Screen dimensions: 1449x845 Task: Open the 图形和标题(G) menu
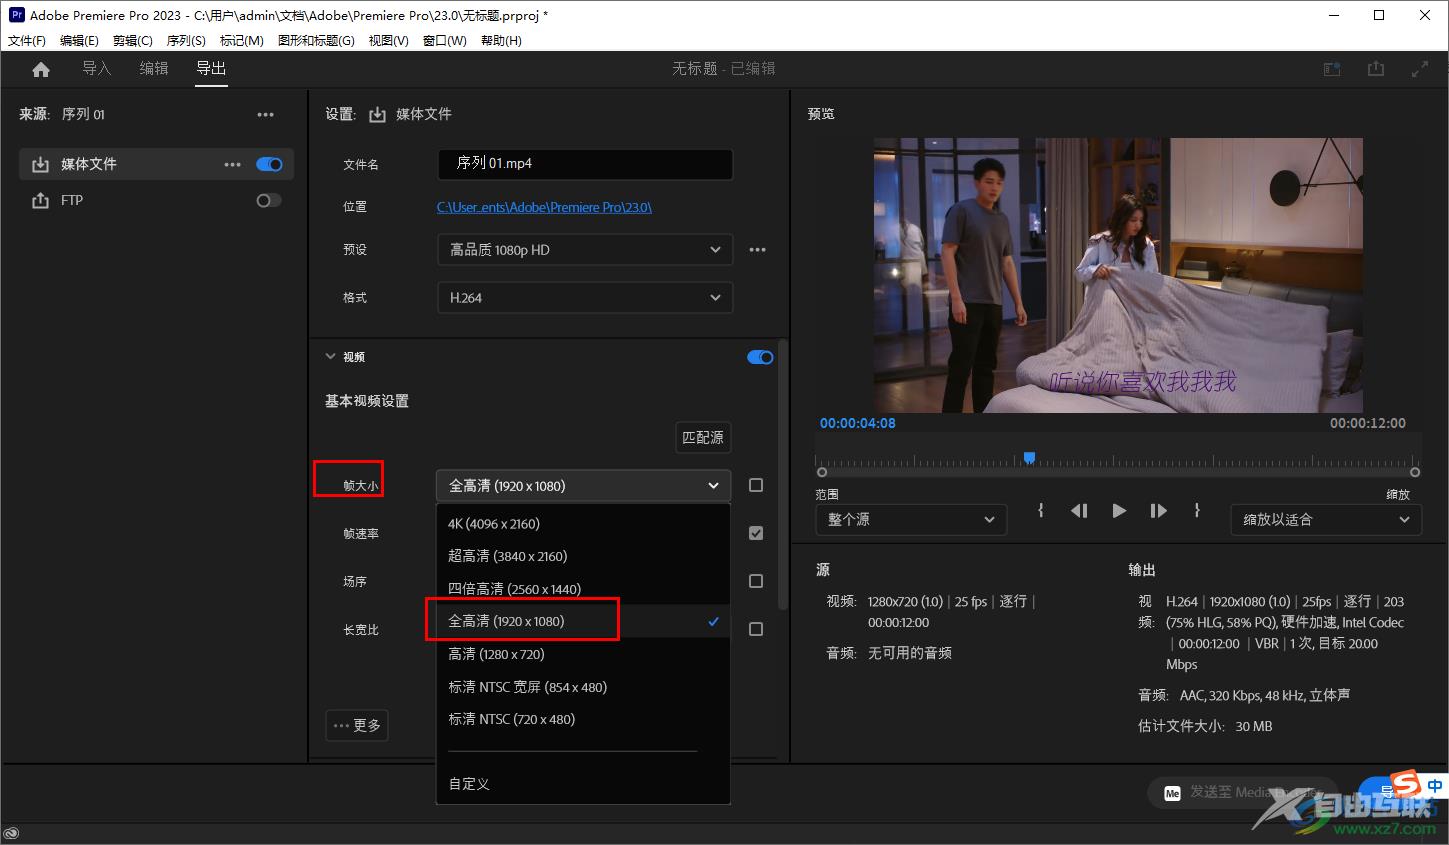tap(316, 41)
